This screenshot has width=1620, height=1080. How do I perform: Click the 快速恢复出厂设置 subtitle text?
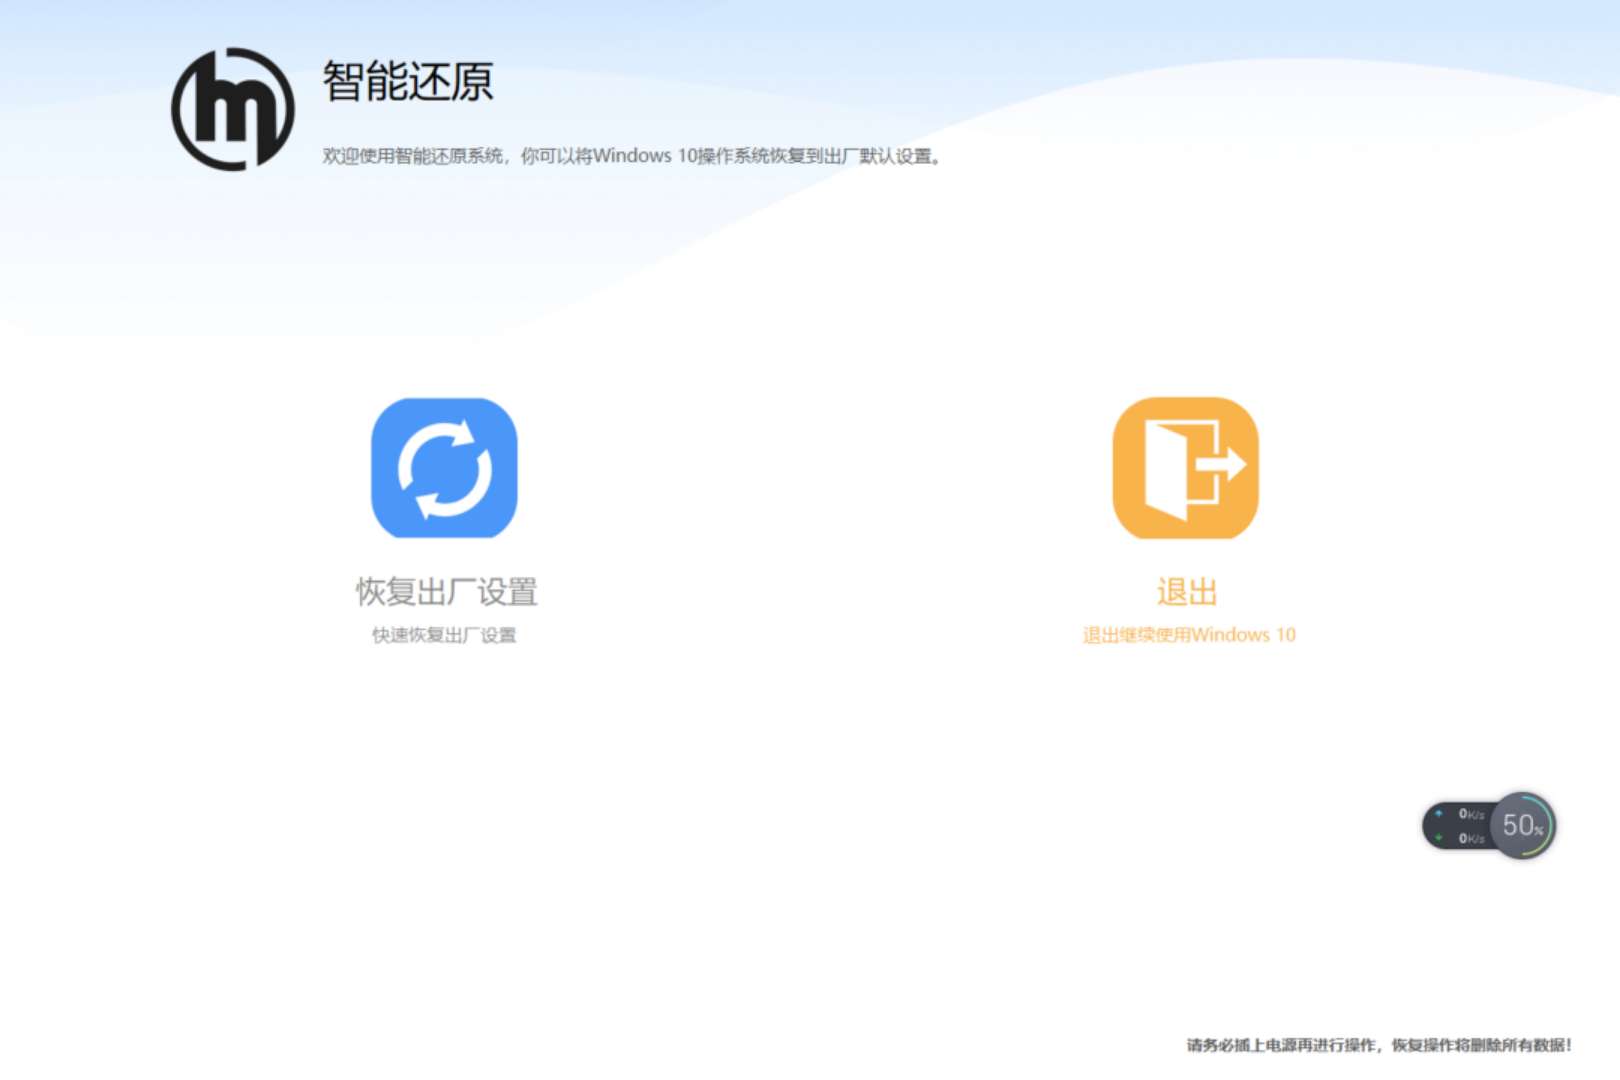(444, 635)
